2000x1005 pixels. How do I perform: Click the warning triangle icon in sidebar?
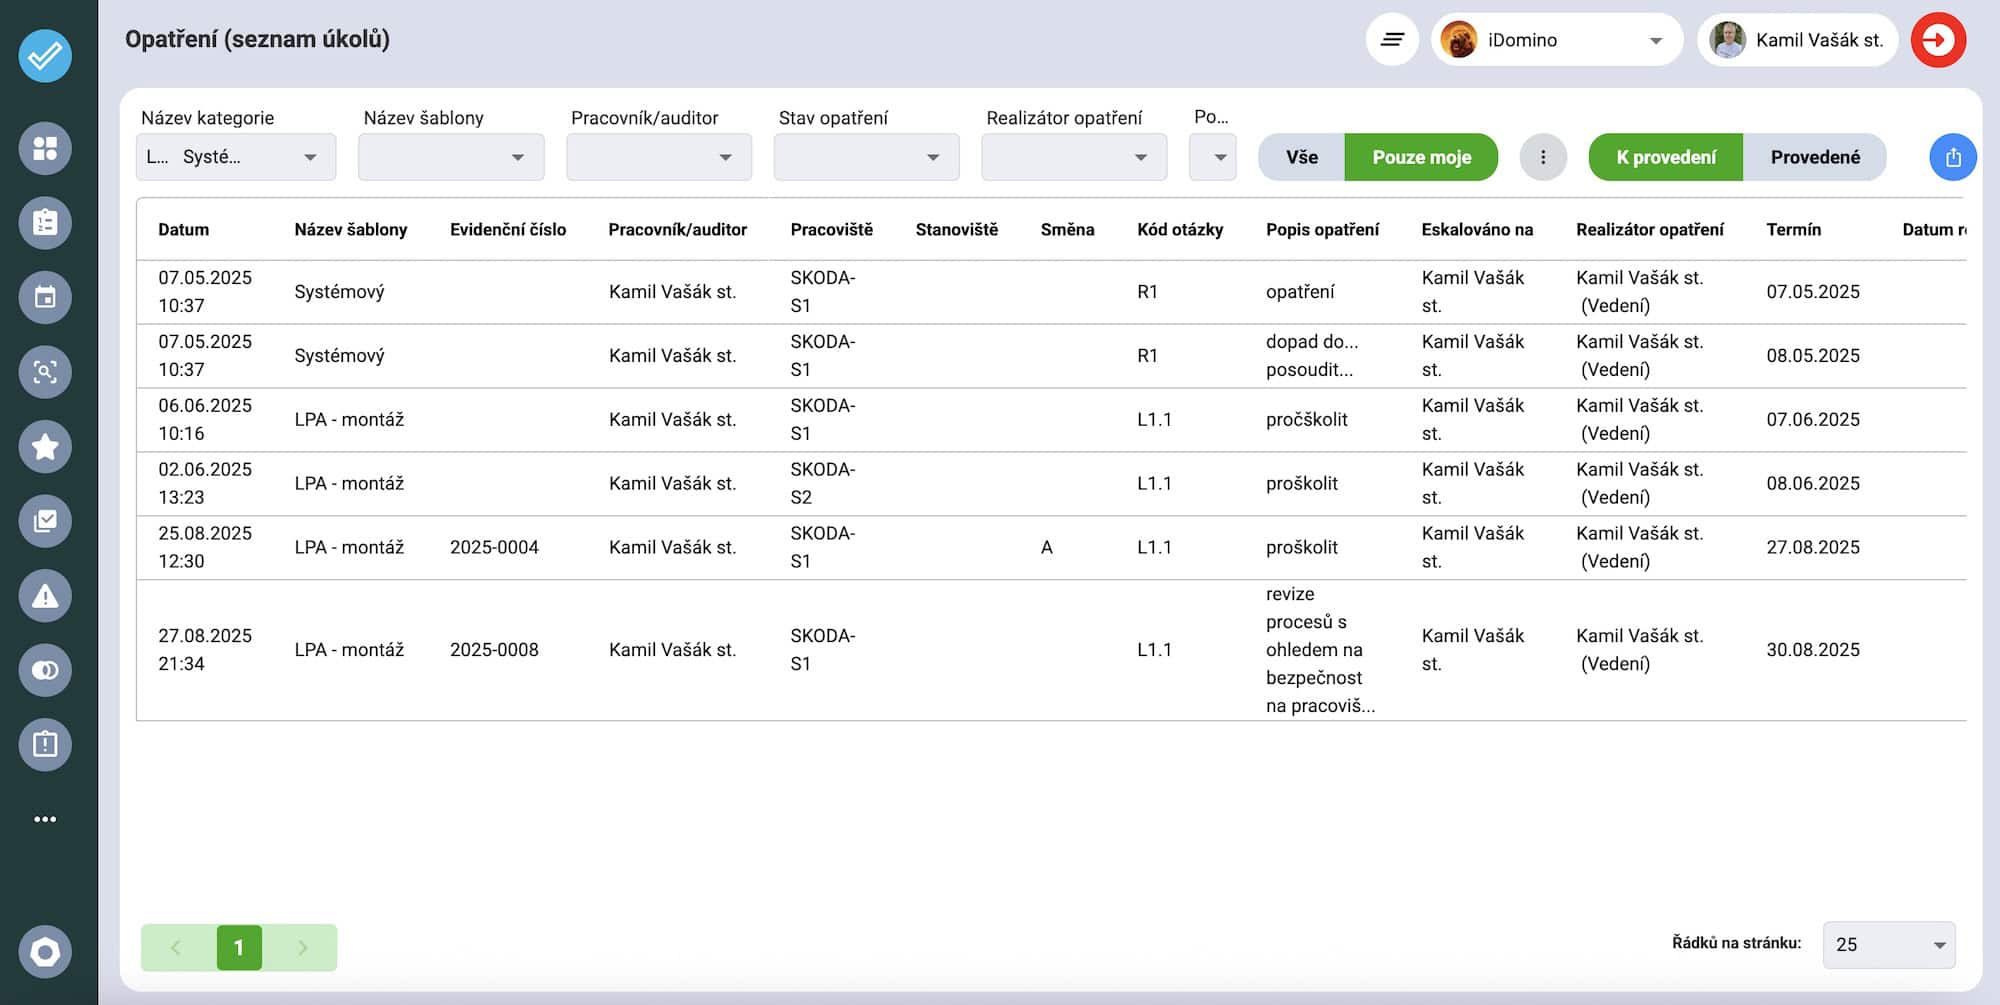click(x=45, y=596)
